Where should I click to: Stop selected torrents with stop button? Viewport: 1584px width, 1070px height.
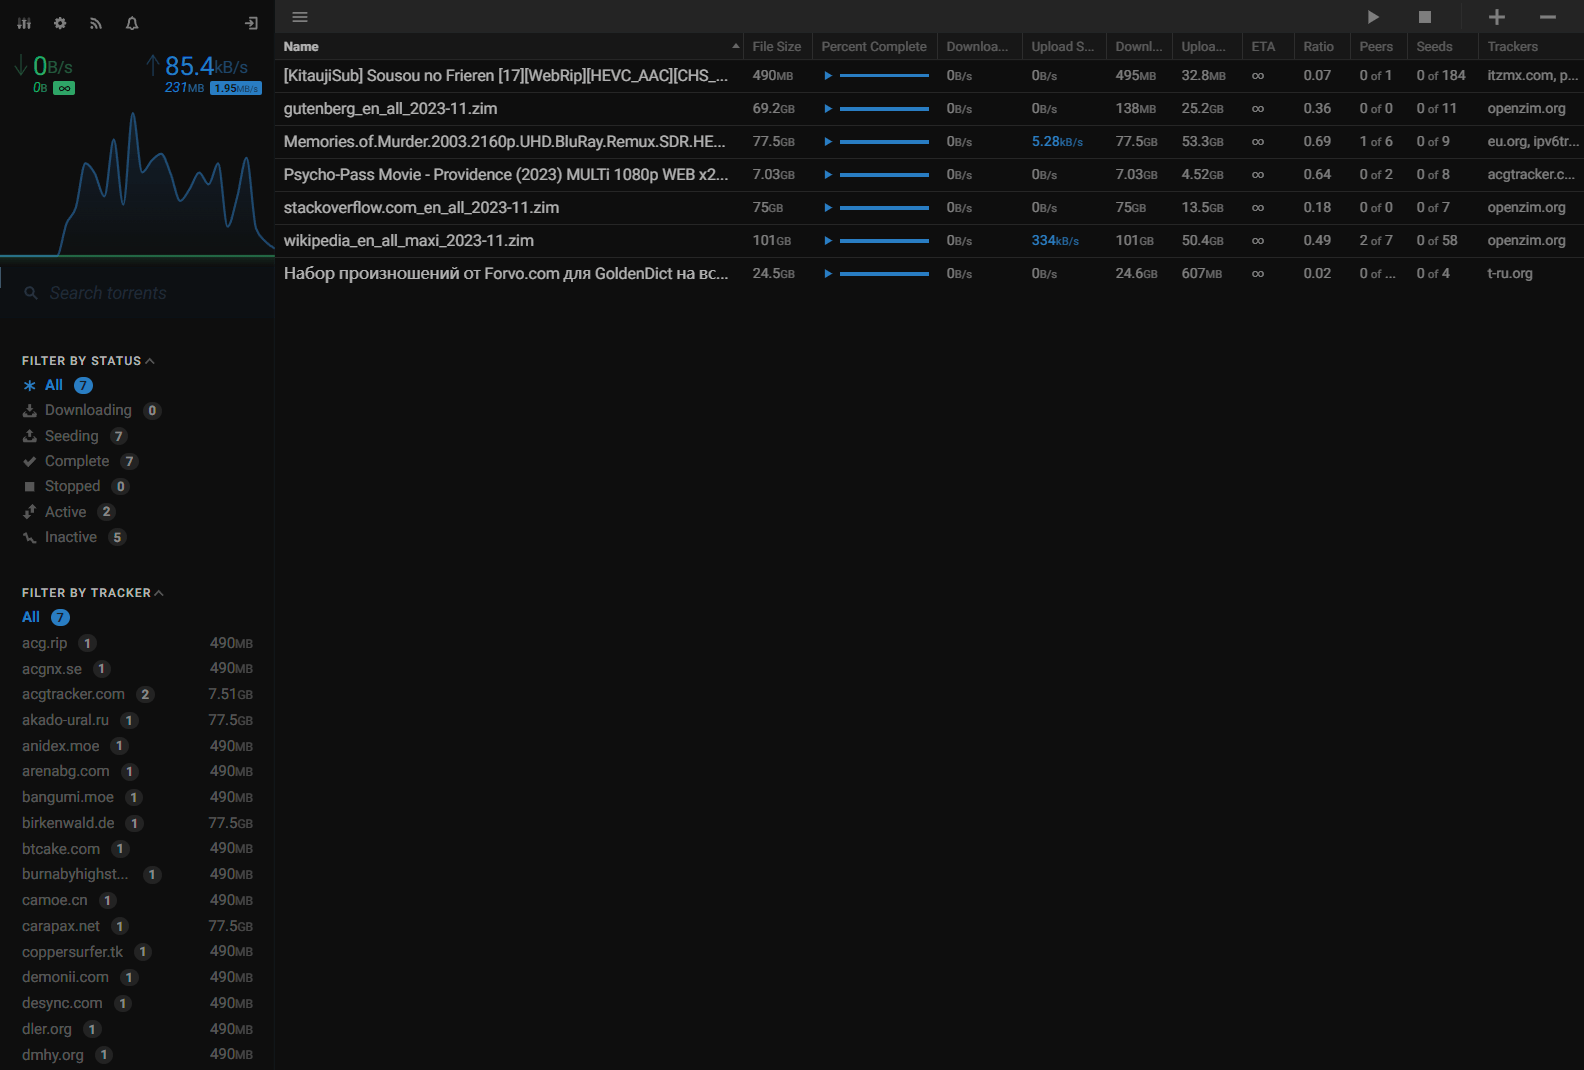click(1425, 17)
